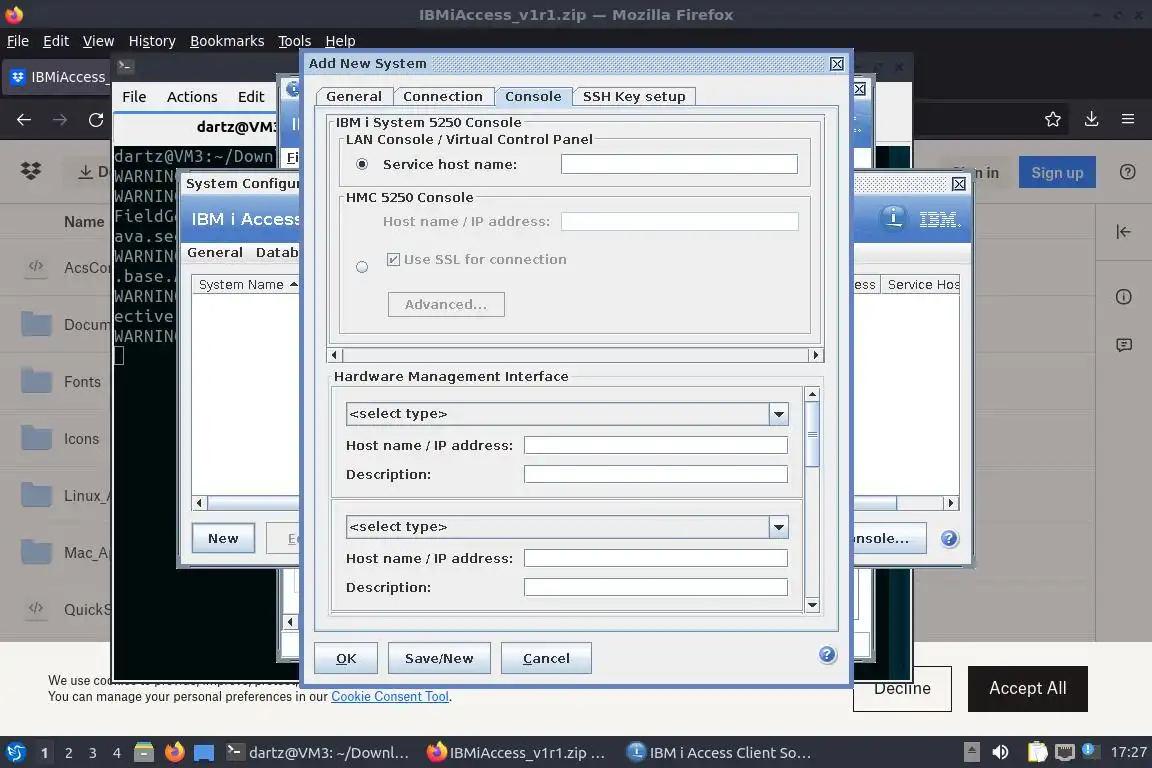
Task: Open Dropbox help question icon
Action: (1127, 172)
